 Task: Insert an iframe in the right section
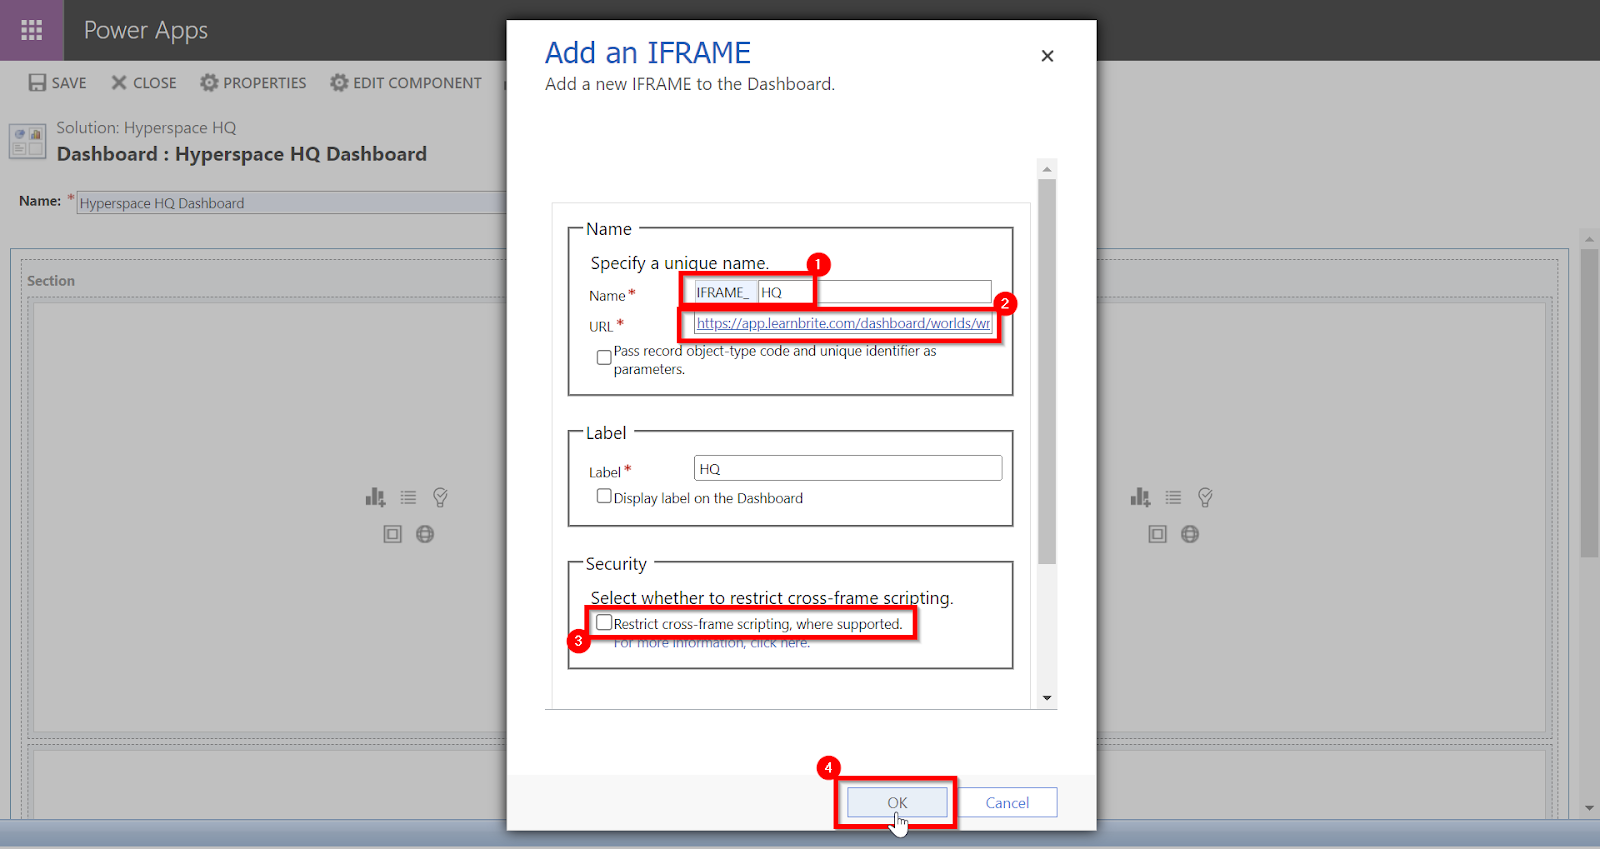click(1157, 534)
